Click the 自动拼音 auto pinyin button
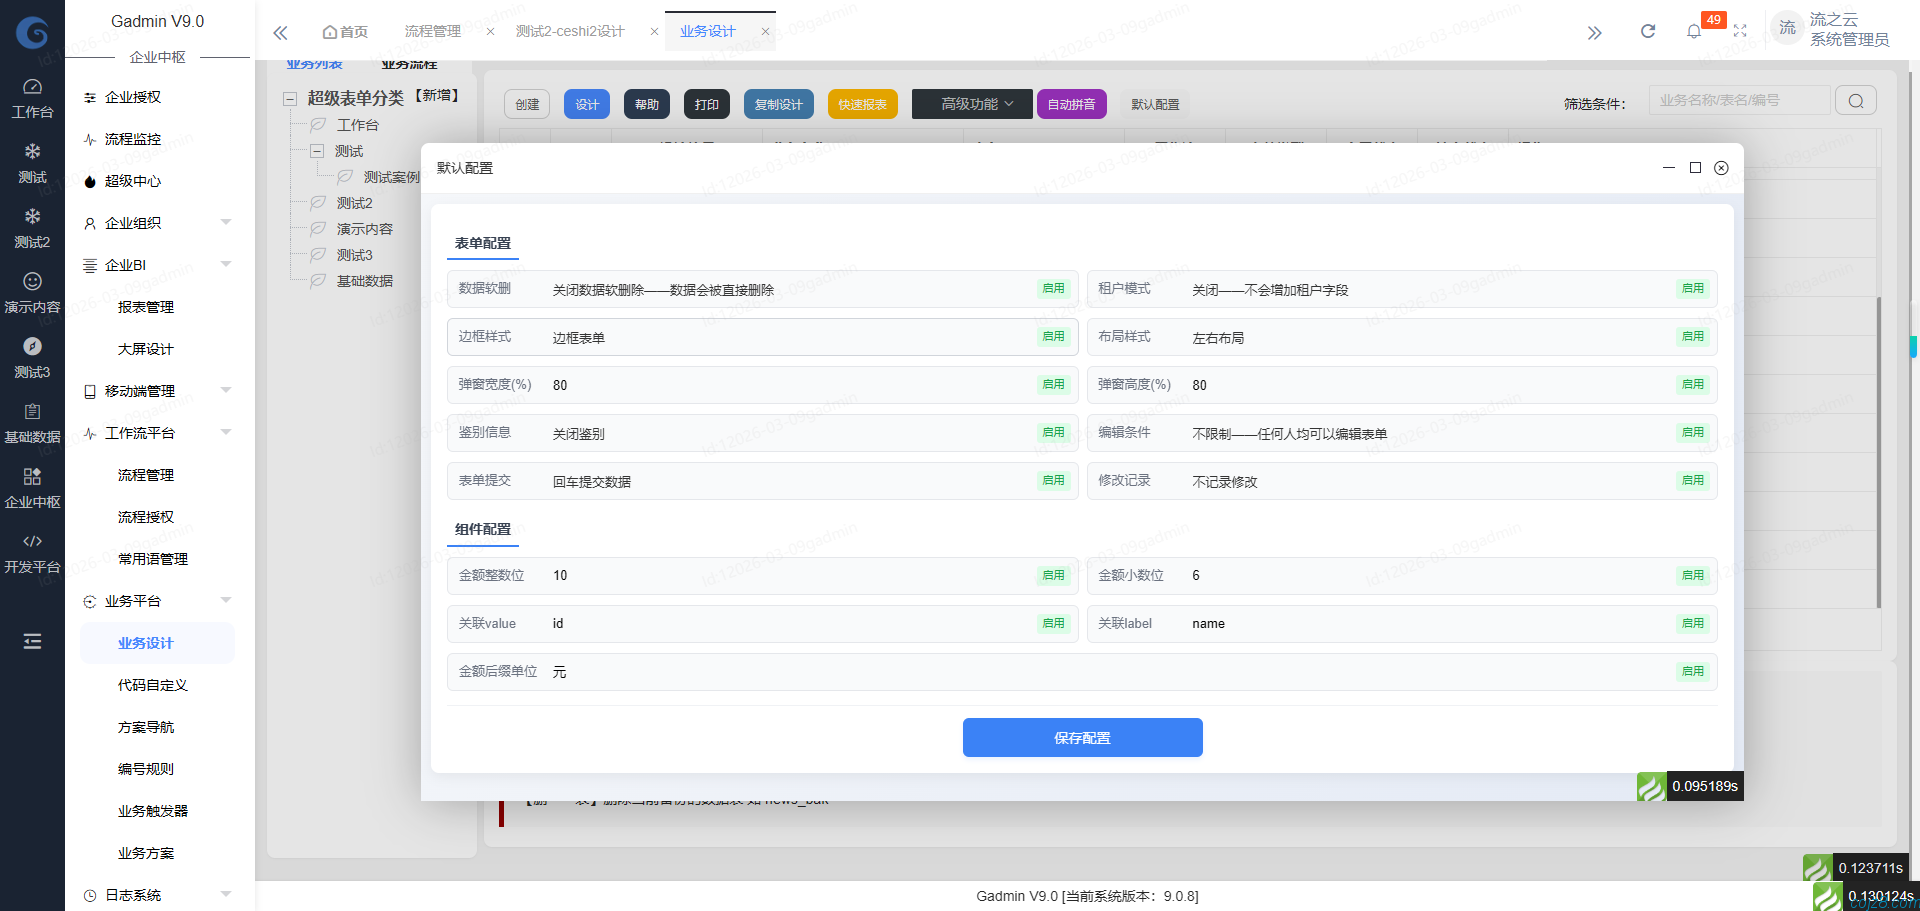This screenshot has width=1920, height=911. (1071, 103)
